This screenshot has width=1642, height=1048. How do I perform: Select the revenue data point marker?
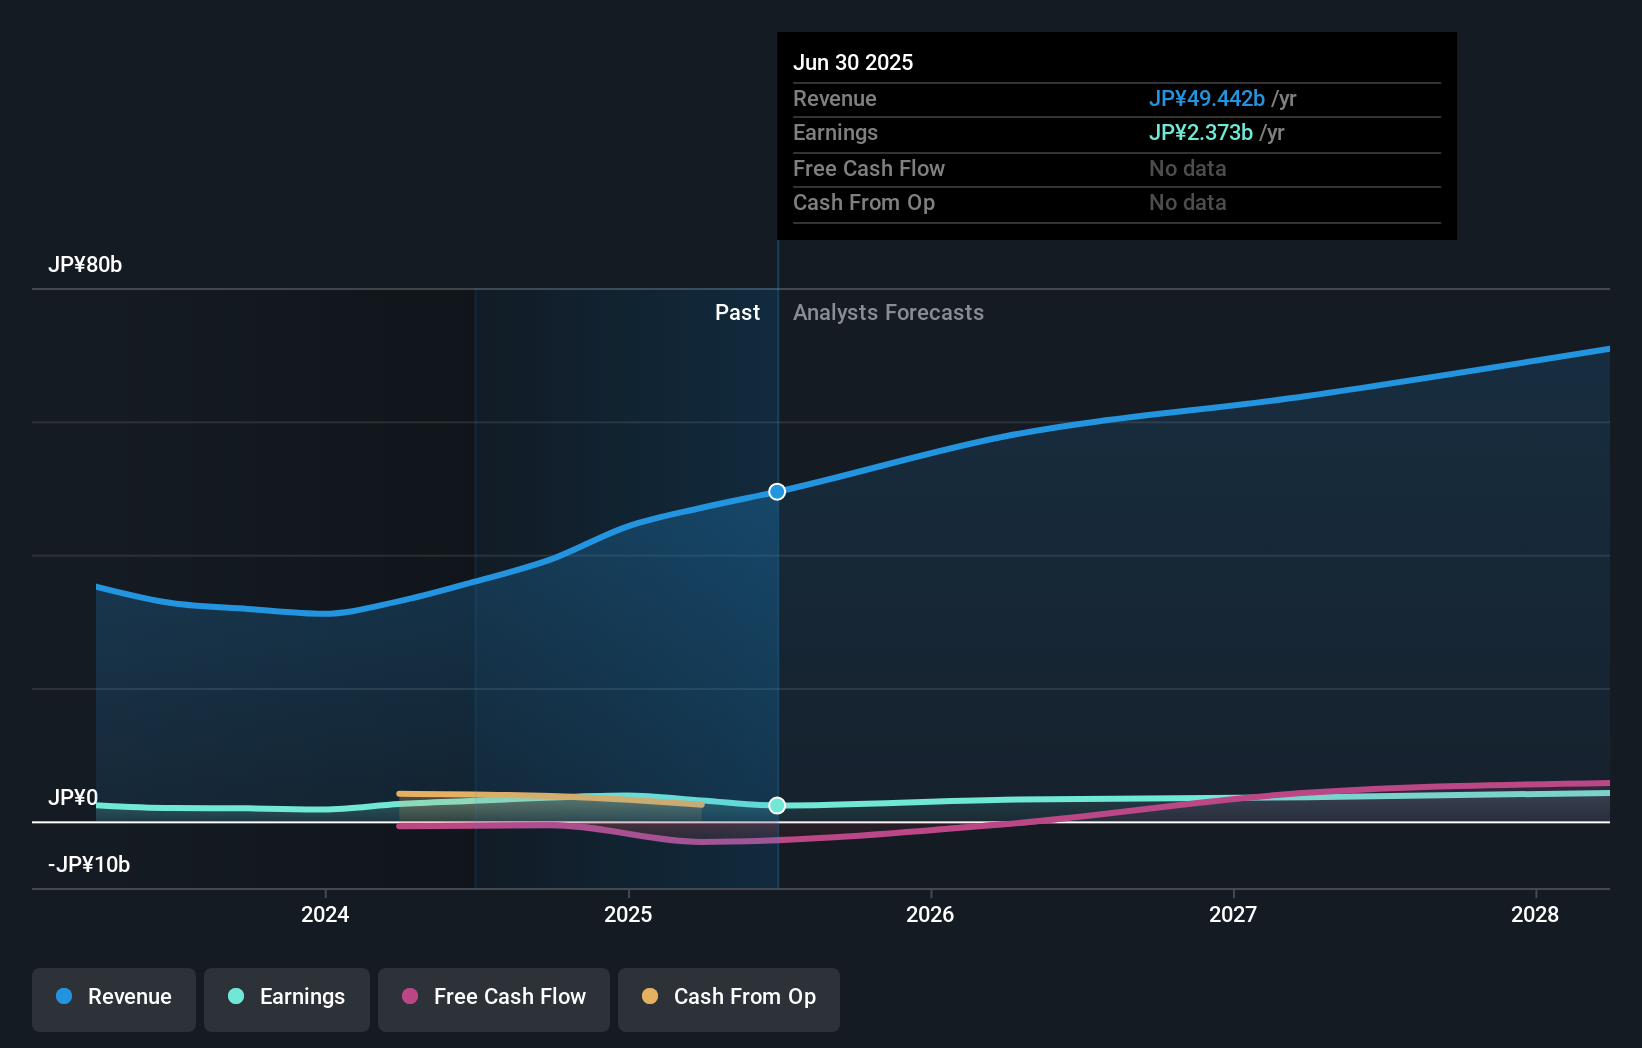(777, 492)
